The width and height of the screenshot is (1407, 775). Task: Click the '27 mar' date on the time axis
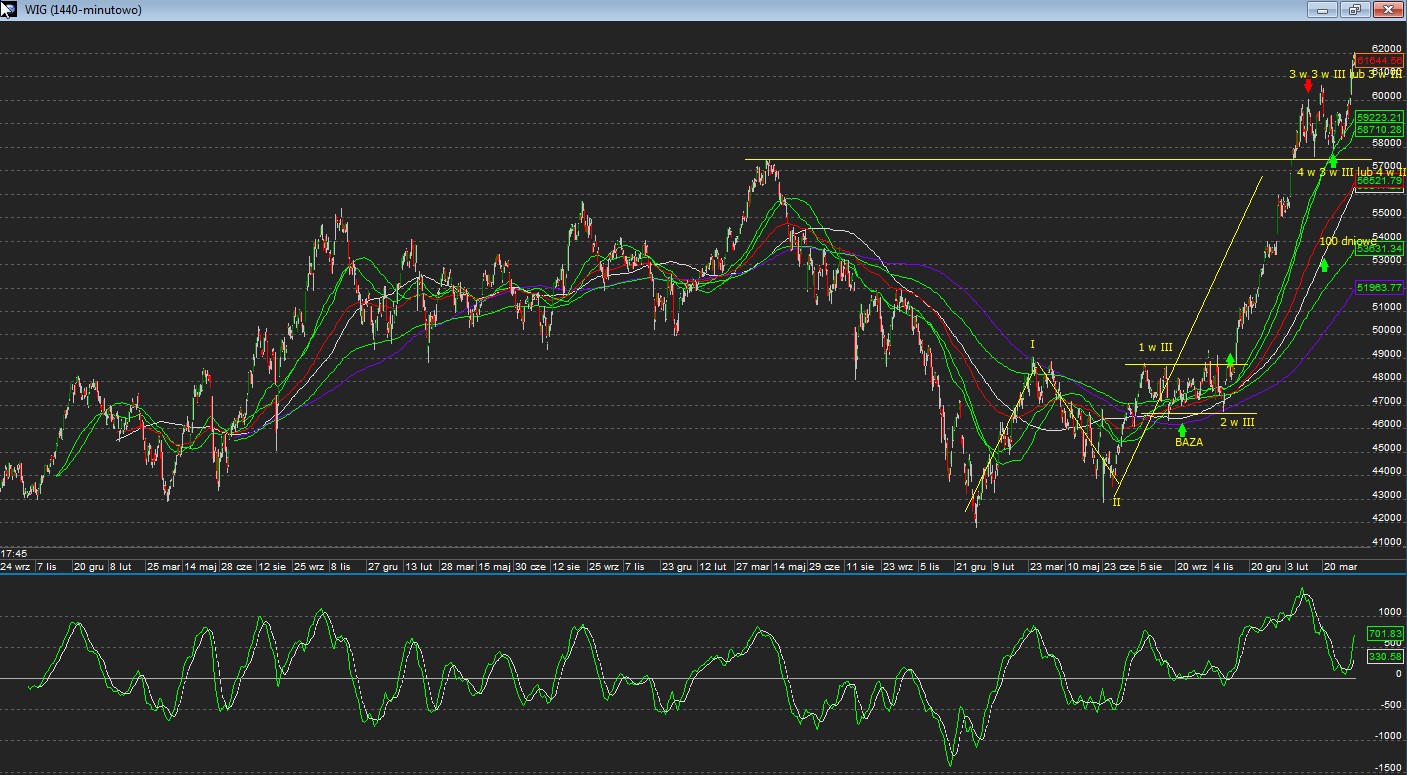[x=752, y=566]
